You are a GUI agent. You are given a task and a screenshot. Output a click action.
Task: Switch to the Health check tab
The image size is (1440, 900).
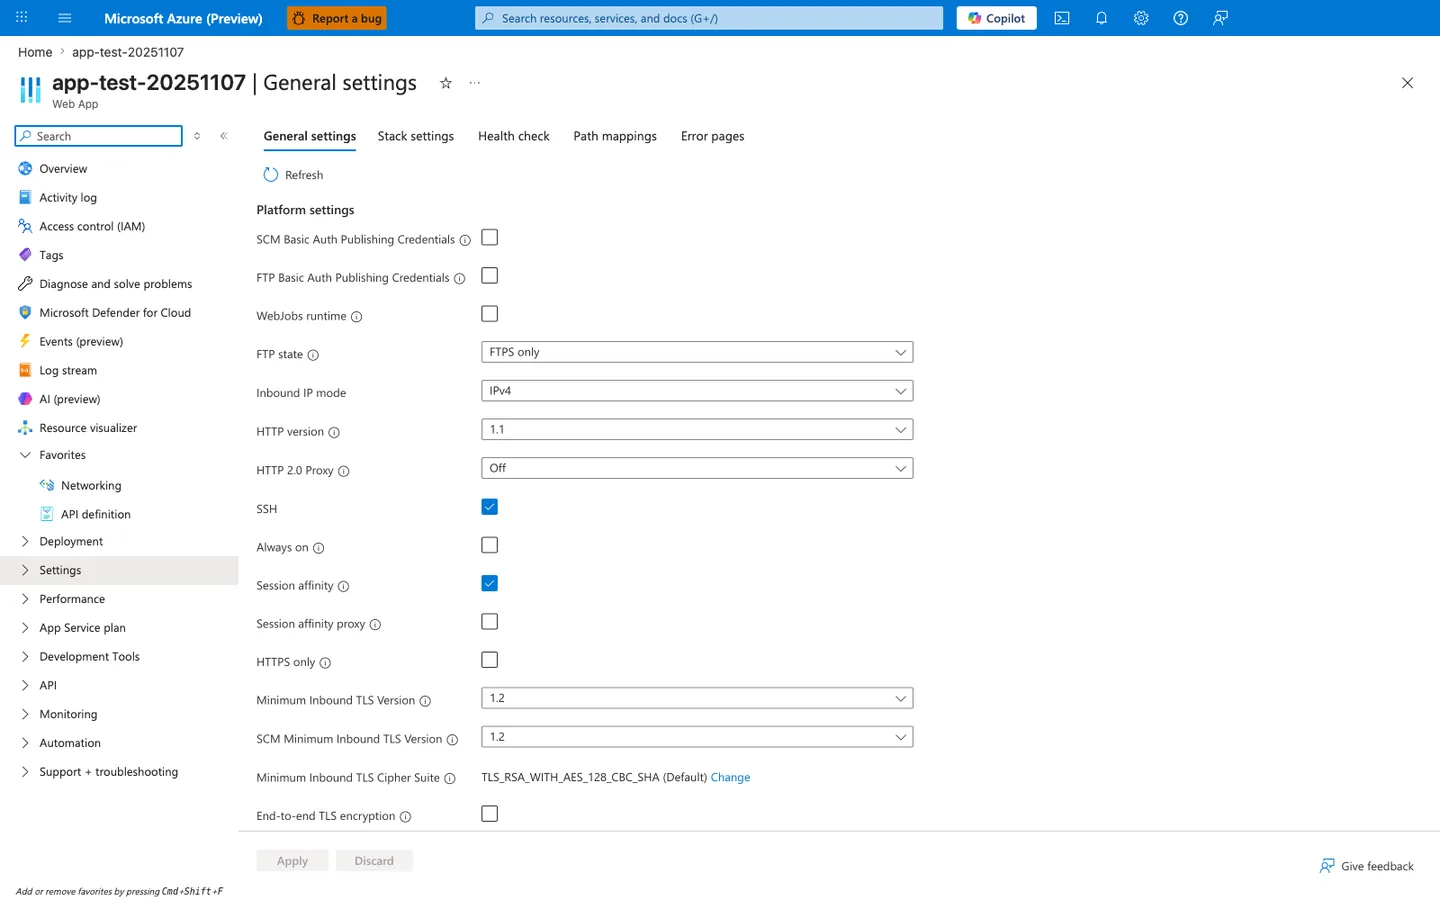(x=514, y=136)
